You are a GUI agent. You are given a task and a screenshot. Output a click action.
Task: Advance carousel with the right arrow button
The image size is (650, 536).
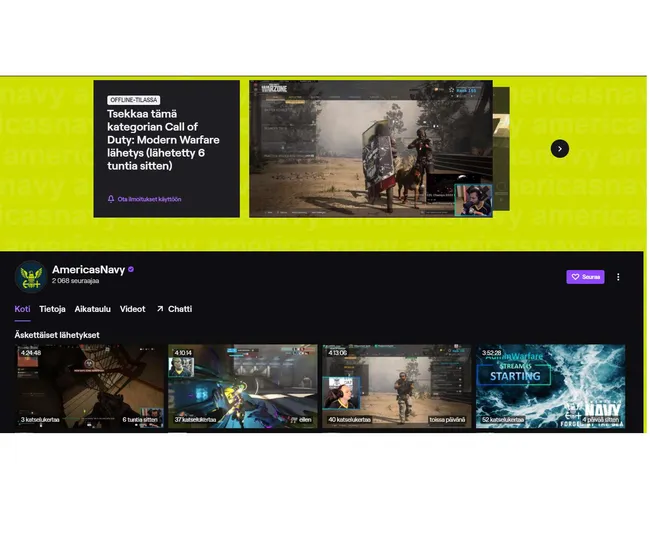pos(560,149)
